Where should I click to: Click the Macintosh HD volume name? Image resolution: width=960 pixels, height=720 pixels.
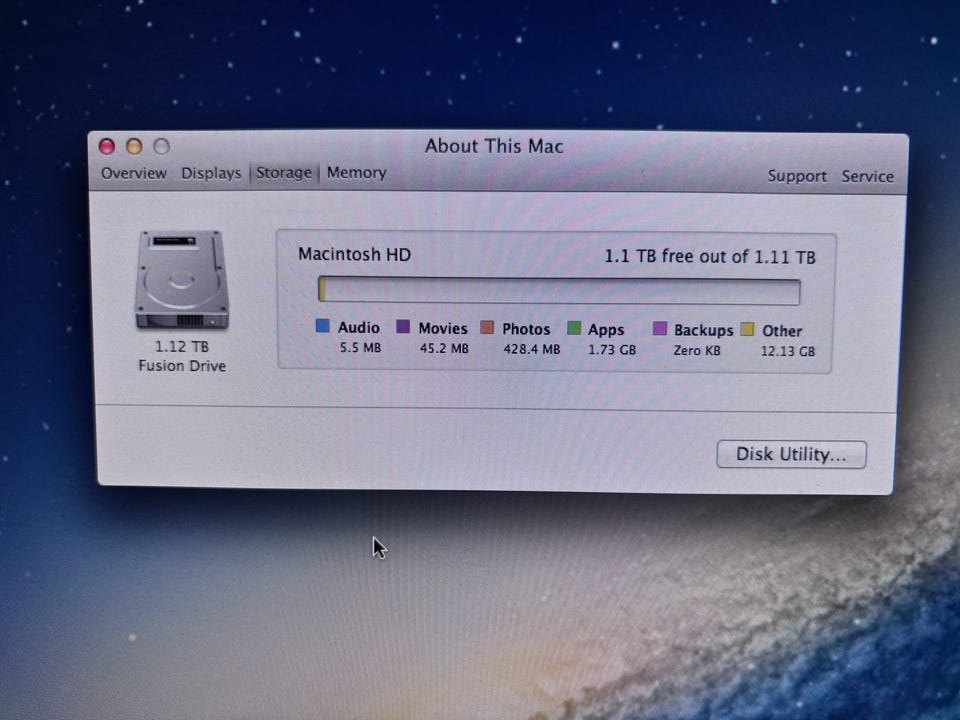coord(354,254)
